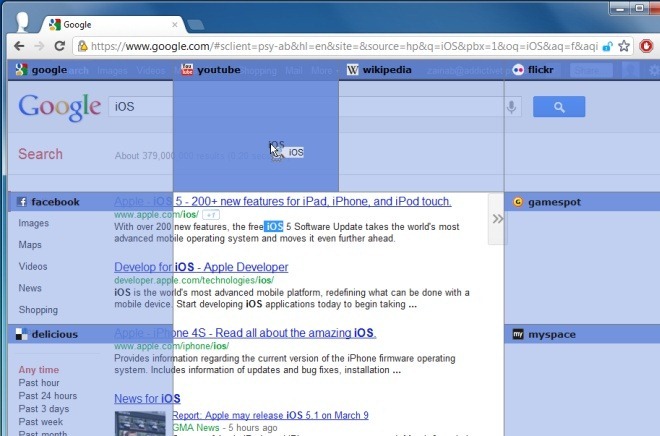Select the wikipedia drop zone

point(421,126)
